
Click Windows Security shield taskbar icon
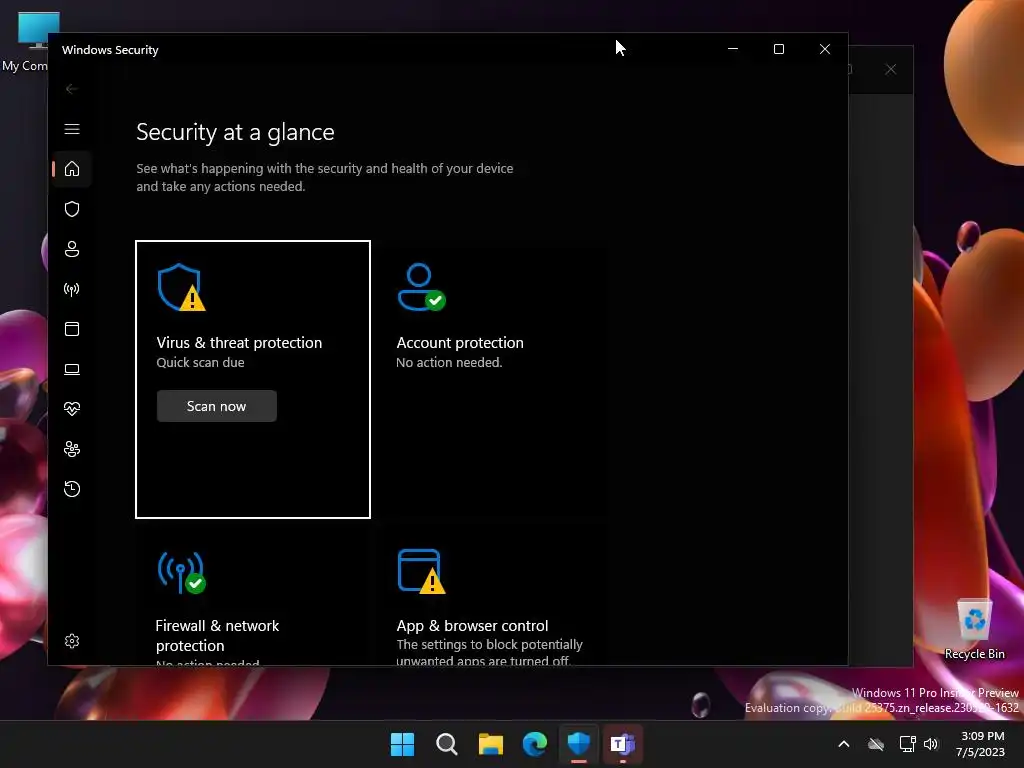[x=579, y=744]
